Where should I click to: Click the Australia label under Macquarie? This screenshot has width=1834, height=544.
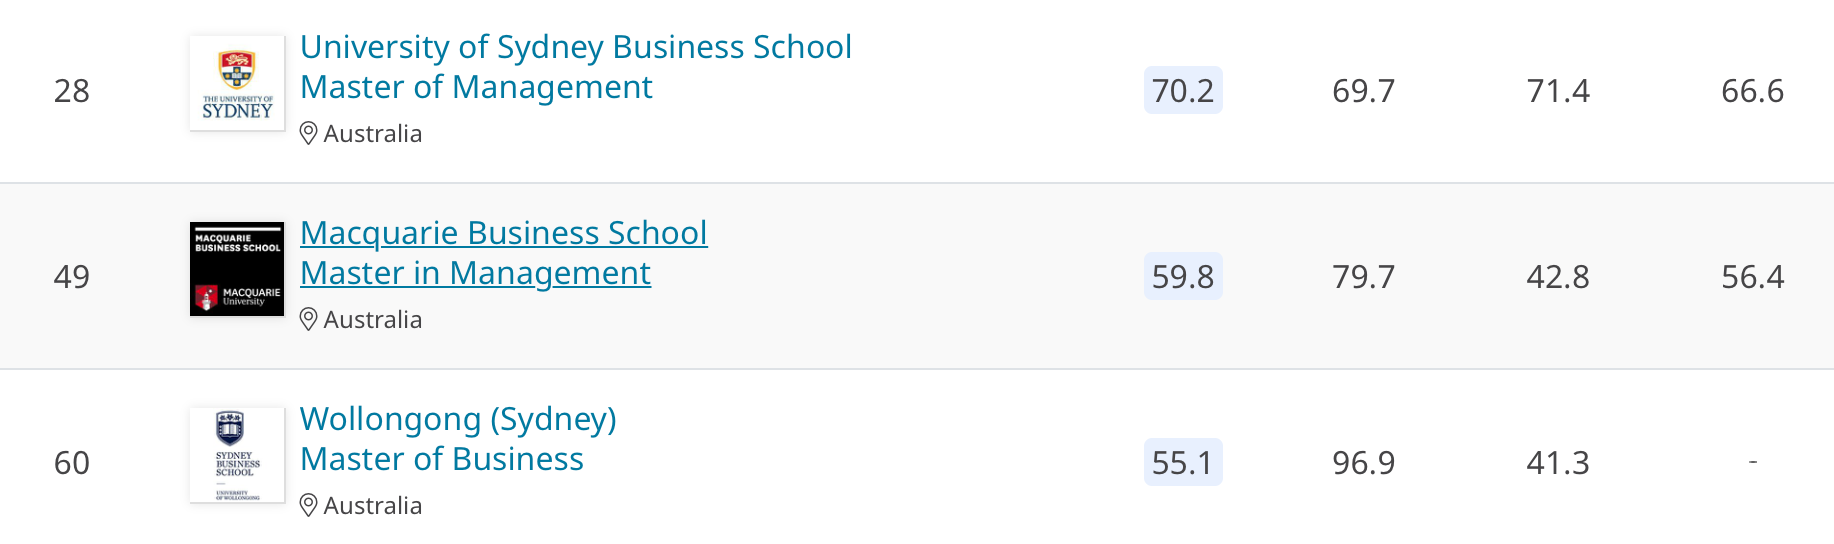373,320
